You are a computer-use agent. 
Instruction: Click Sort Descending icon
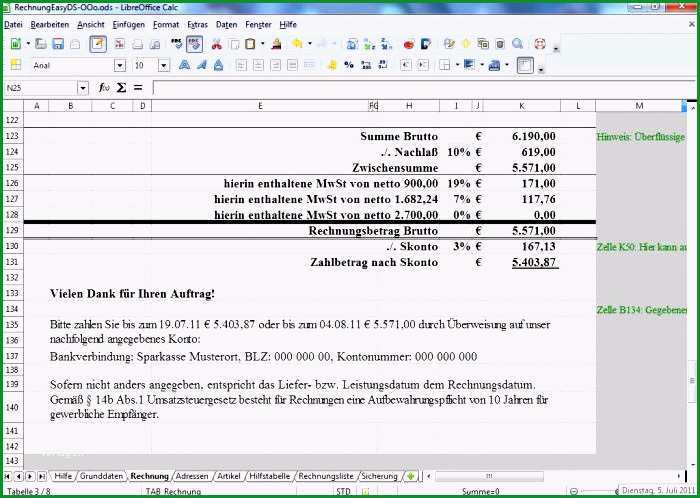pyautogui.click(x=387, y=44)
